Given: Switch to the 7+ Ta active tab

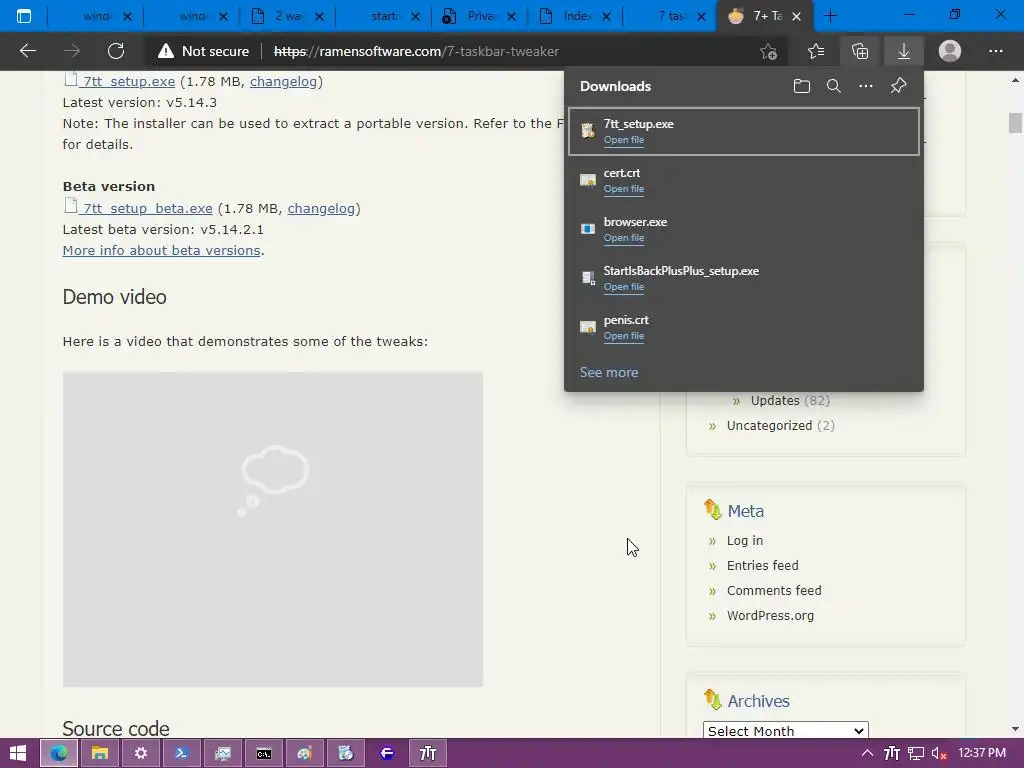Looking at the screenshot, I should point(765,16).
